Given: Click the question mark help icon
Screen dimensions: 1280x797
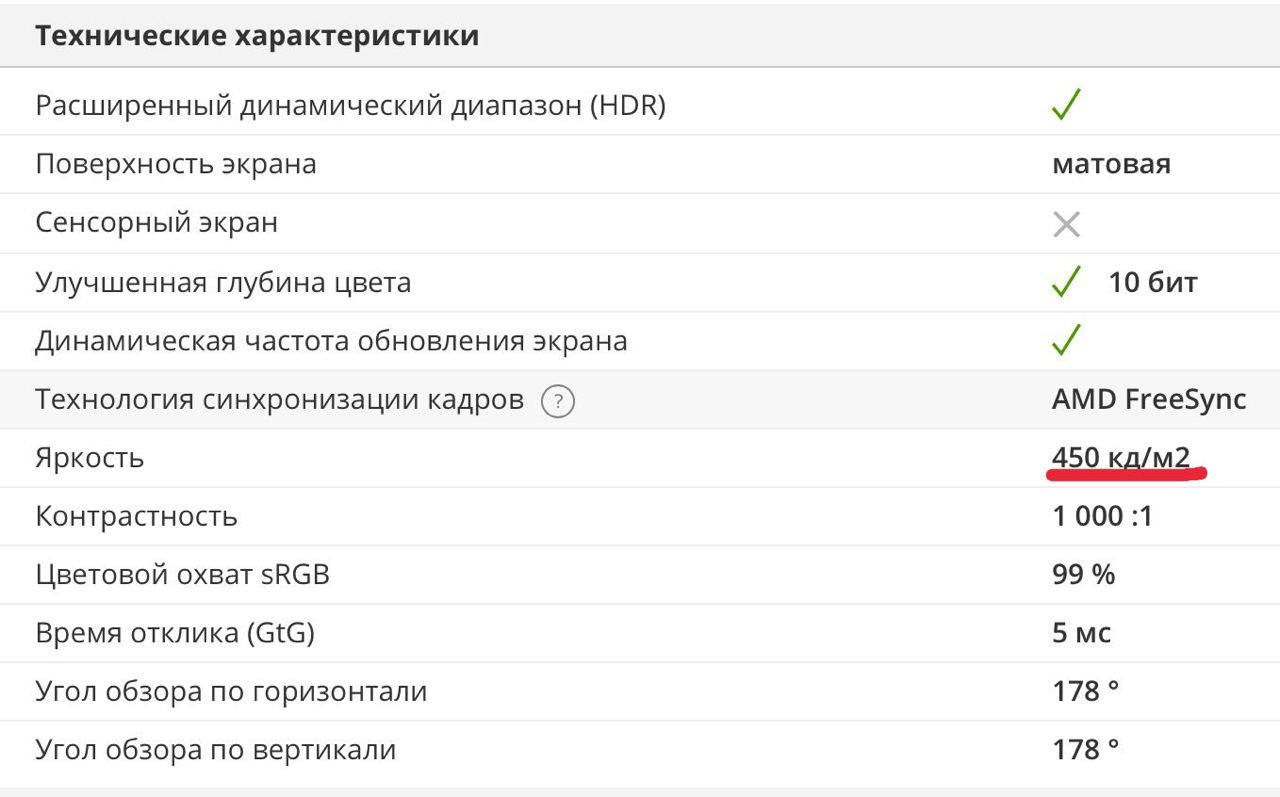Looking at the screenshot, I should [558, 402].
